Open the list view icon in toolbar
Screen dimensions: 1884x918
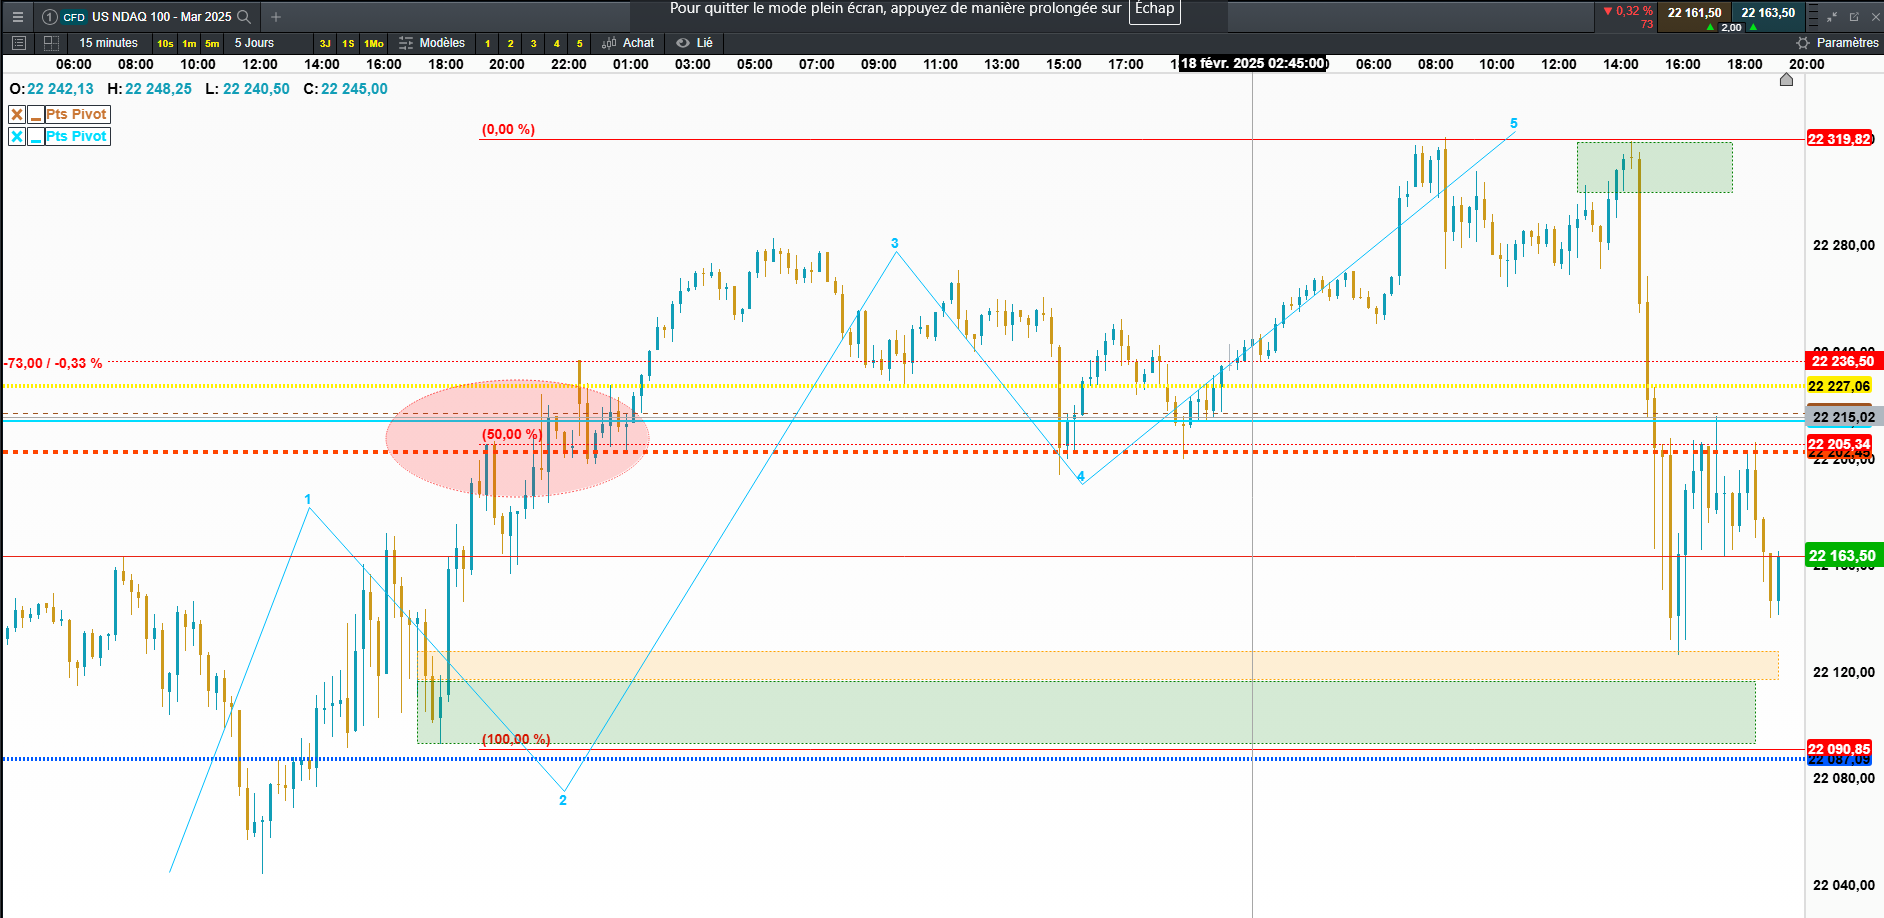coord(18,43)
